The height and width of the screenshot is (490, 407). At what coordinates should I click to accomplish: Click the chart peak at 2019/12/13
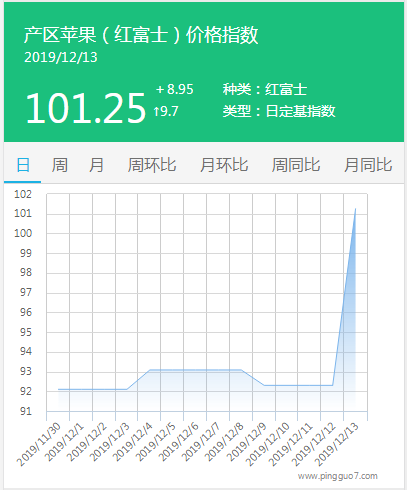tap(355, 209)
